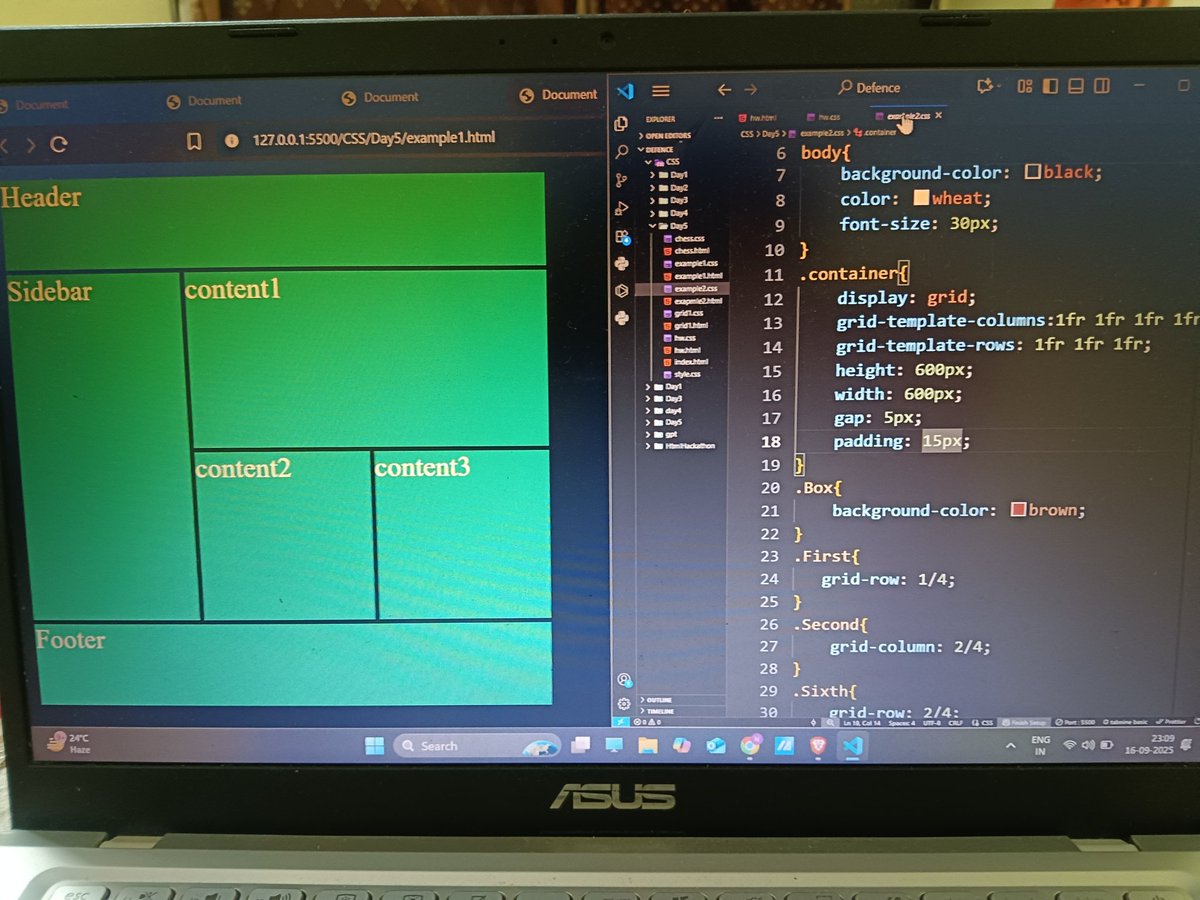Open Source Control view in activity bar
Screen dimensions: 1200x900
[x=621, y=180]
